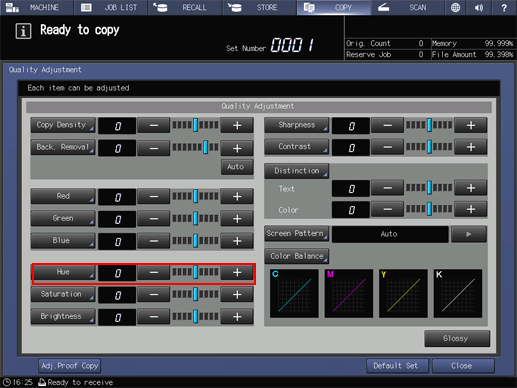The height and width of the screenshot is (388, 517).
Task: Toggle Auto background removal
Action: (x=237, y=167)
